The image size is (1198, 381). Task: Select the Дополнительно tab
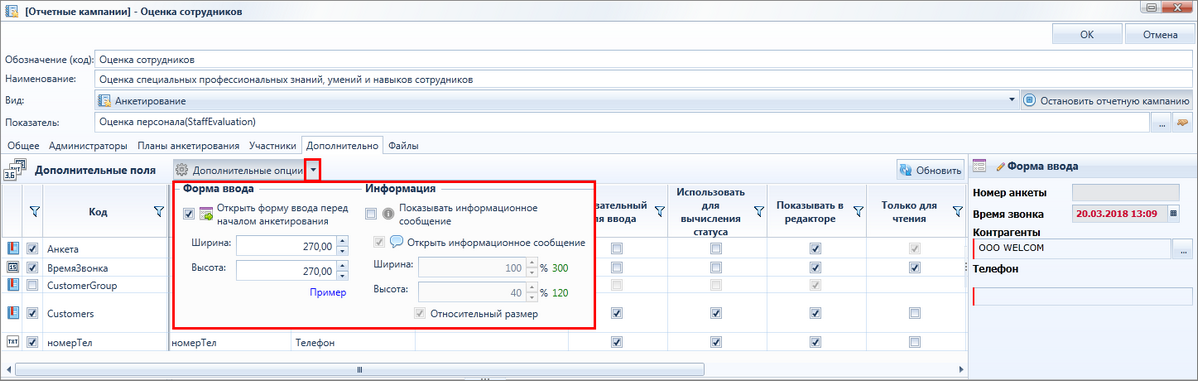[342, 145]
